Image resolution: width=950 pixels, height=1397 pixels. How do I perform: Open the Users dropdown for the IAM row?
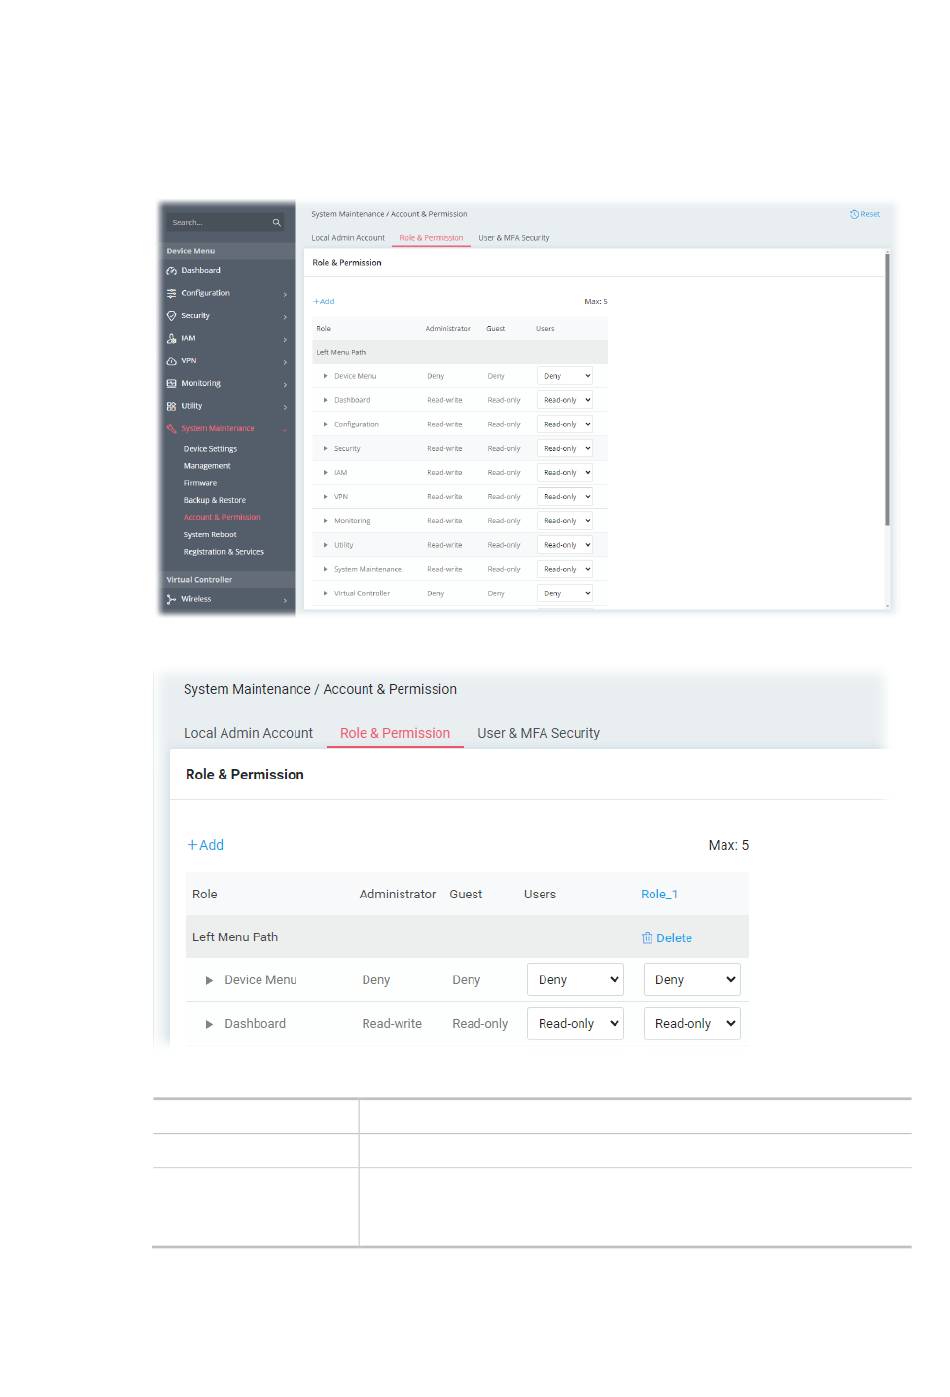[x=565, y=473]
